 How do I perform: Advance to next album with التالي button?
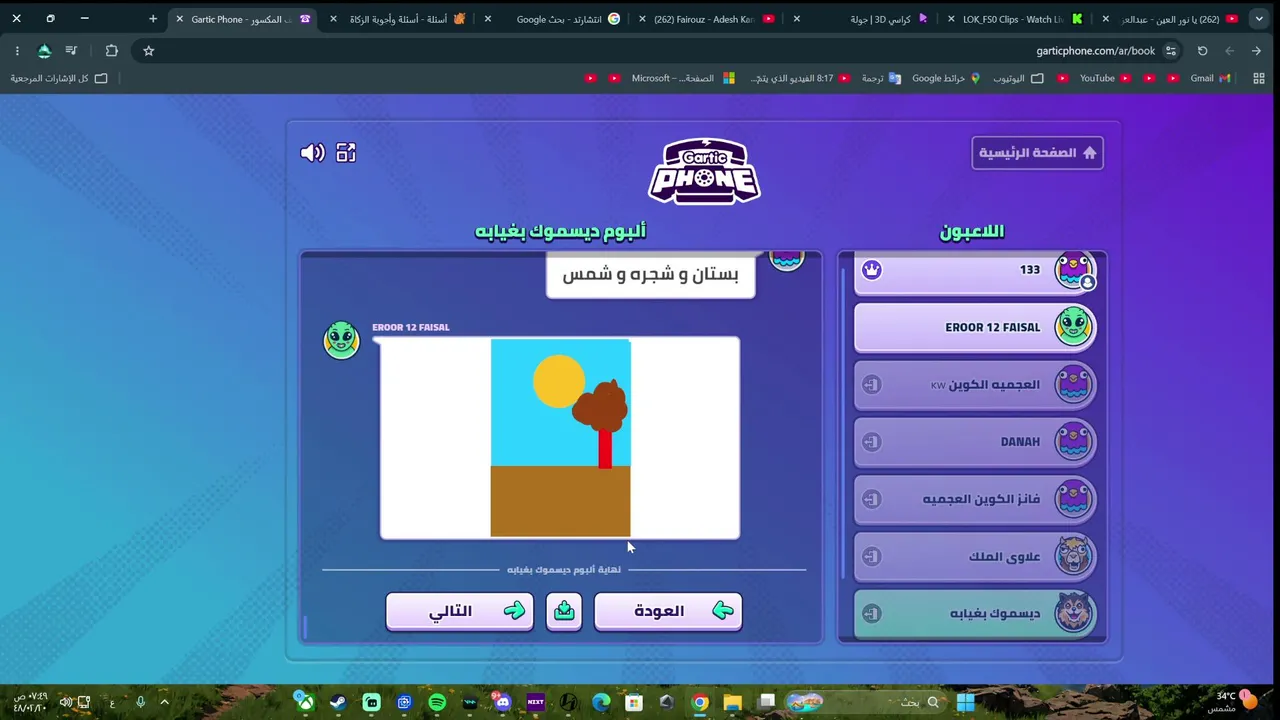pyautogui.click(x=459, y=611)
